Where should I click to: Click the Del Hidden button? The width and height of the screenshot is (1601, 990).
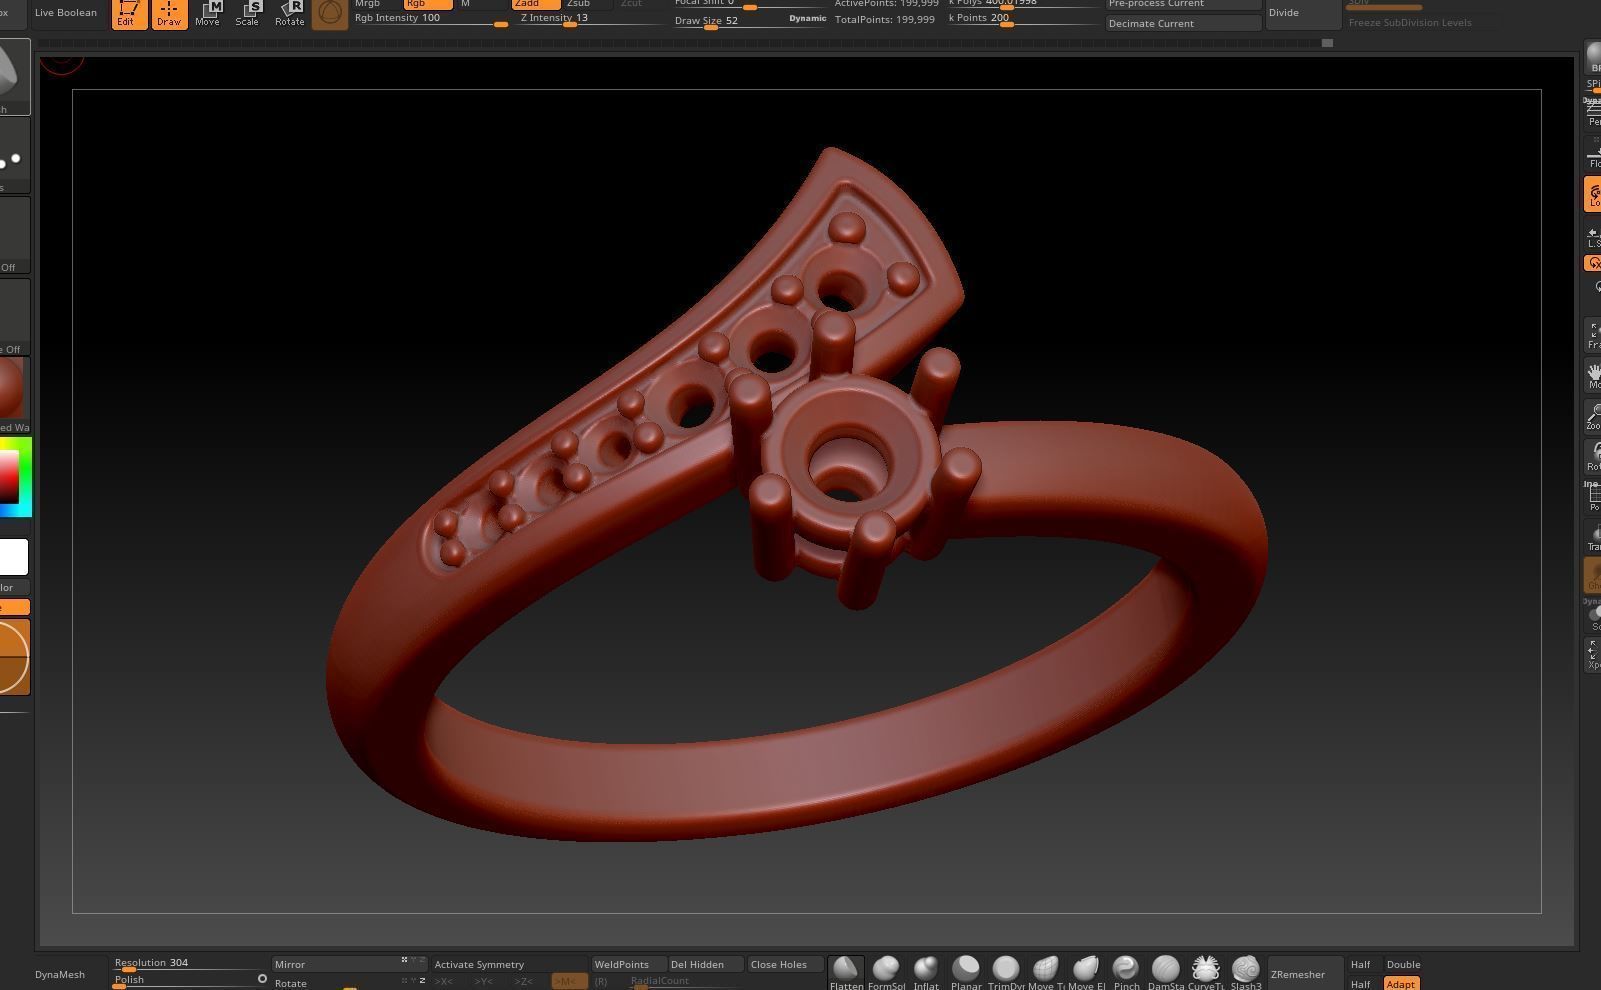coord(705,965)
